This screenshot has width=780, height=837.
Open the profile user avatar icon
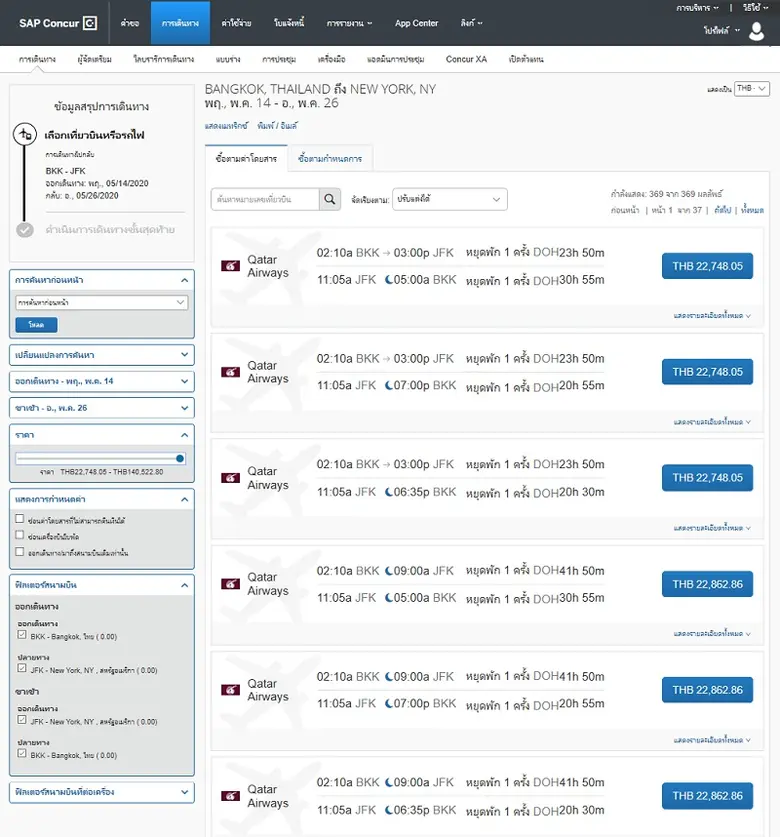(x=756, y=31)
